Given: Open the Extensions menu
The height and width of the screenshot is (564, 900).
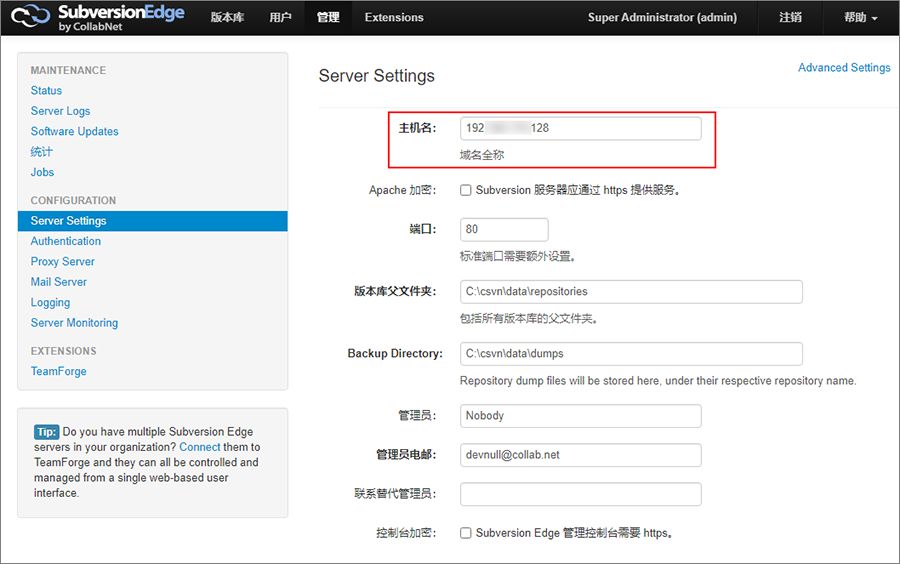Looking at the screenshot, I should 394,18.
